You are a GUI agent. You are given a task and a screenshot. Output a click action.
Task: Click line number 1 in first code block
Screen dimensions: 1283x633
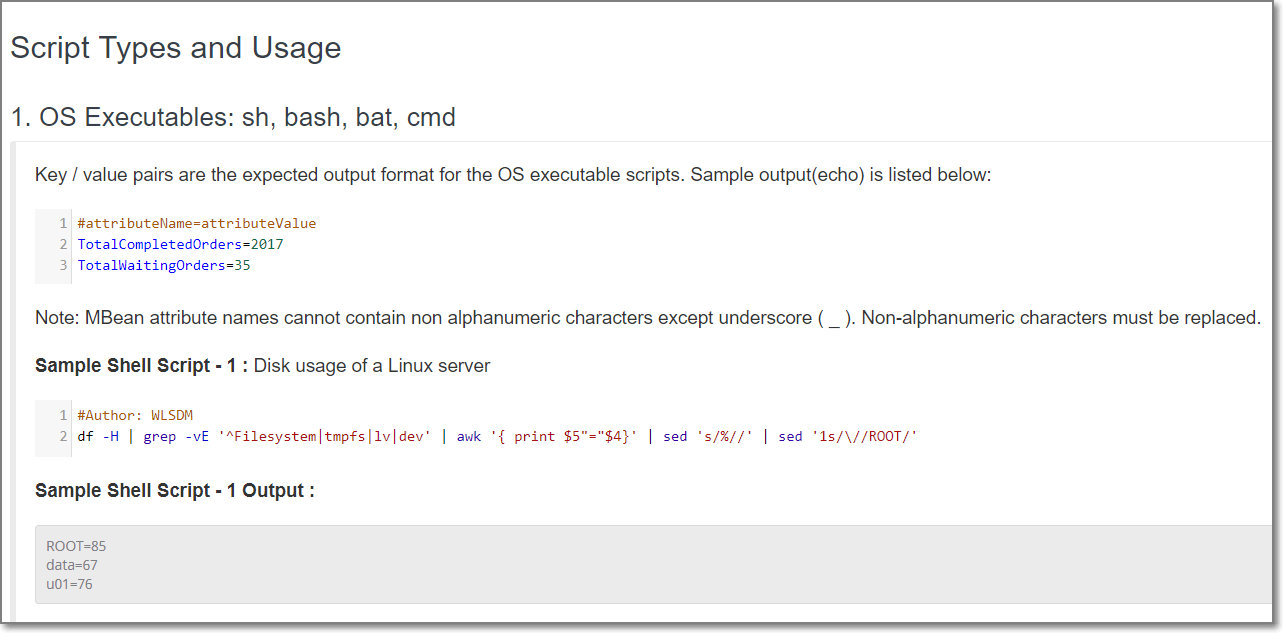pyautogui.click(x=63, y=223)
